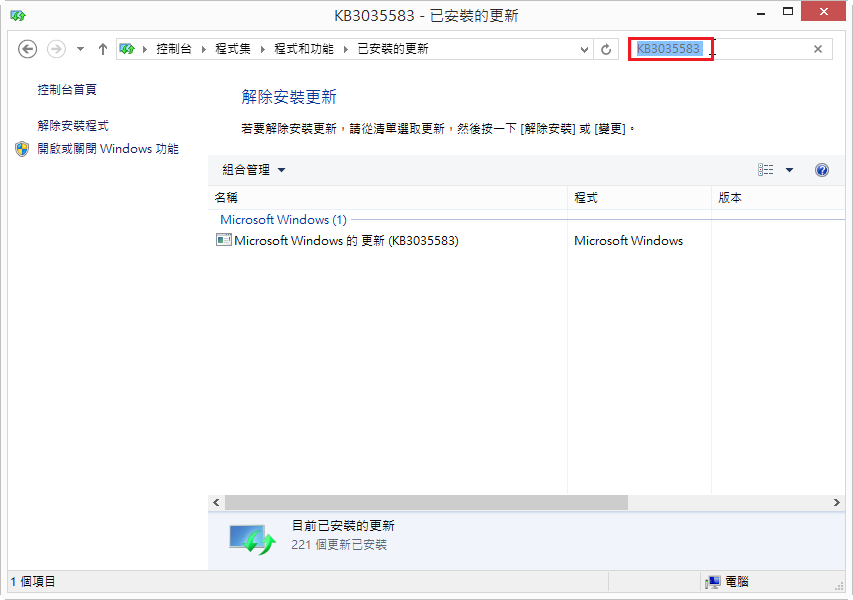
Task: Select update entry KB3035583 in list
Action: (346, 240)
